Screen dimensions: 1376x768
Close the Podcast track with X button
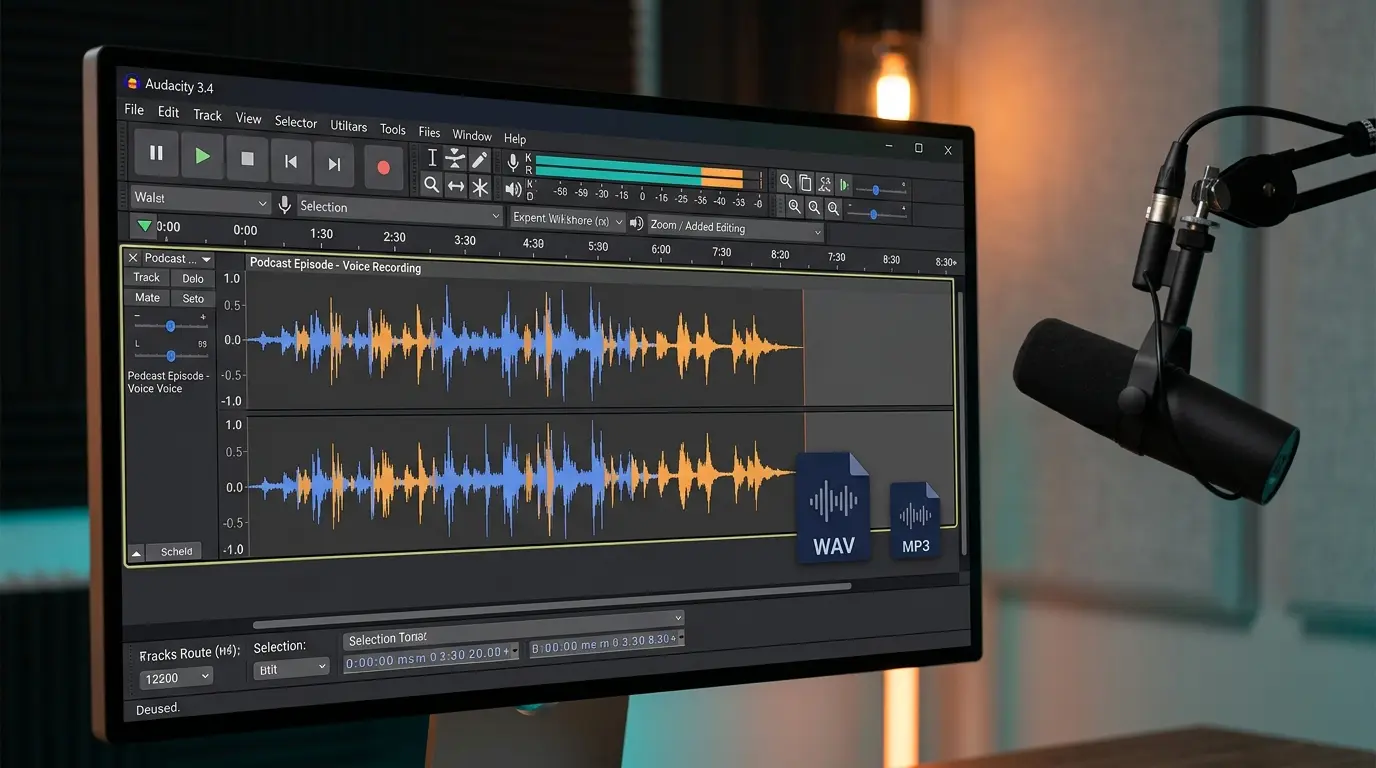(133, 258)
